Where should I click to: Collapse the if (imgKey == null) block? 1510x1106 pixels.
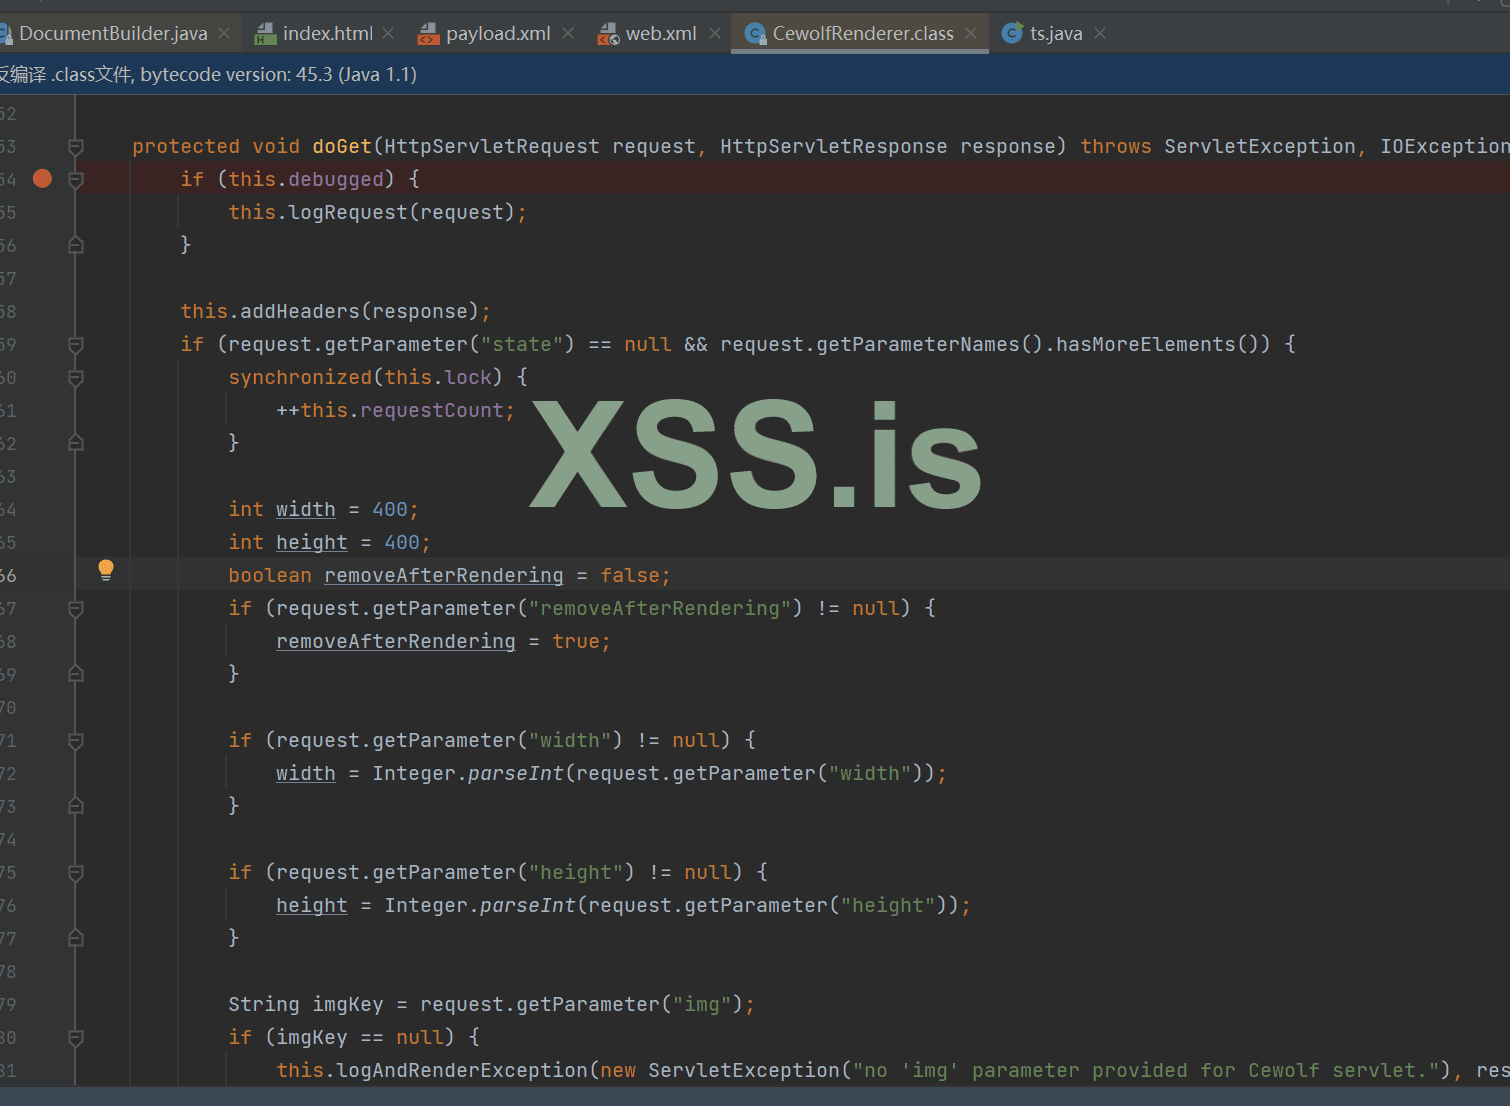(75, 1038)
